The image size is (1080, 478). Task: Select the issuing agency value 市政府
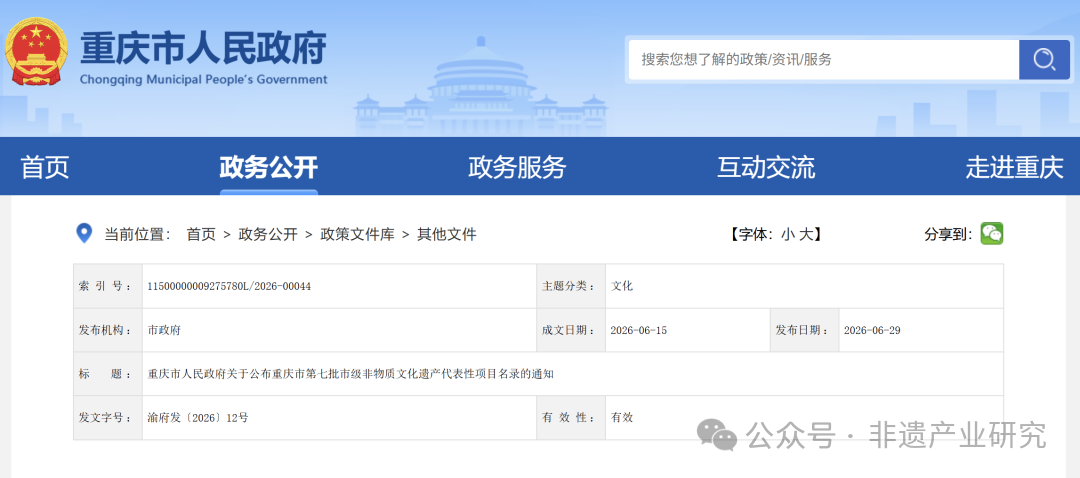point(165,330)
